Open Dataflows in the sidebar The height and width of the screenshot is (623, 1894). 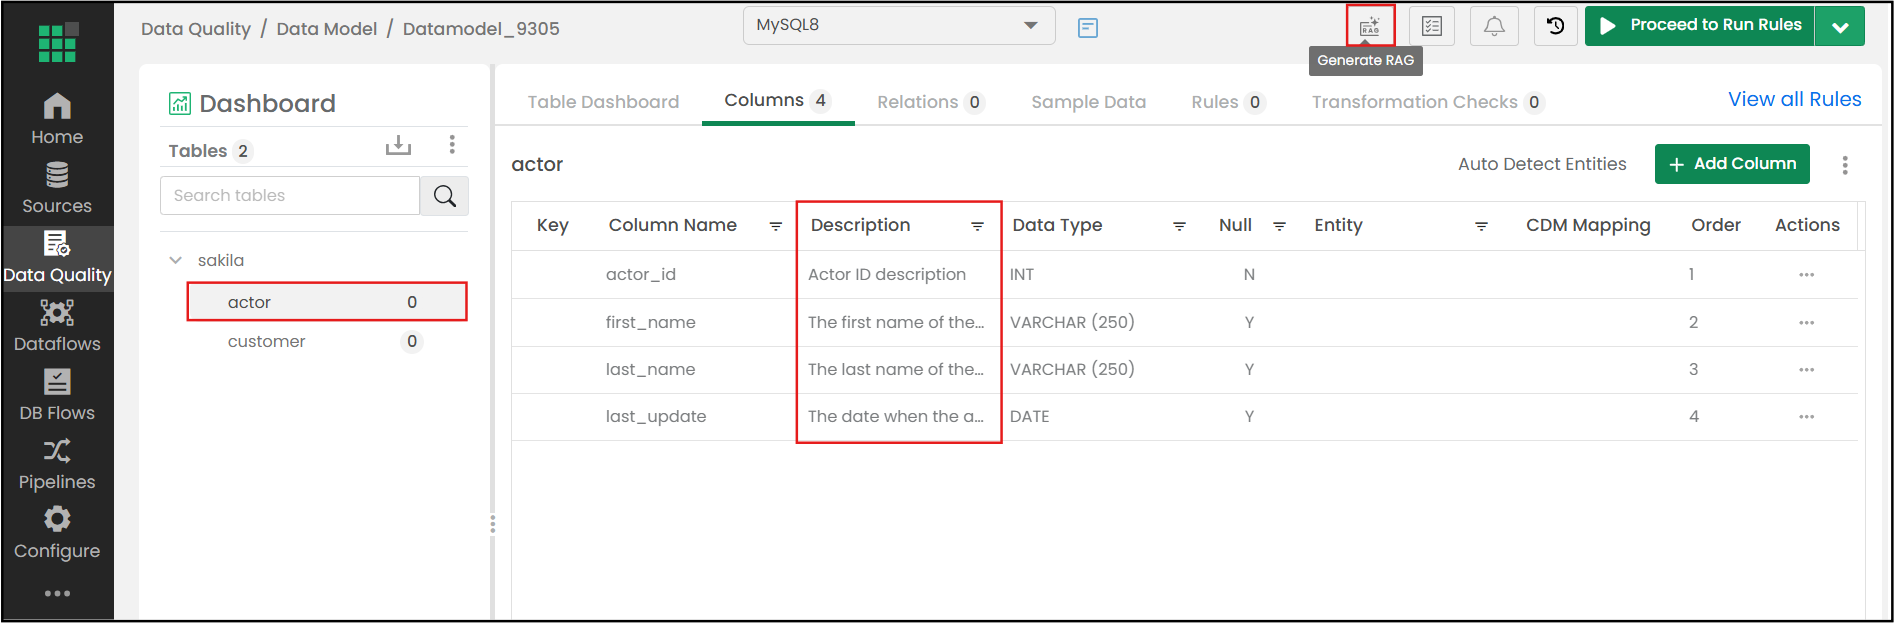coord(57,326)
